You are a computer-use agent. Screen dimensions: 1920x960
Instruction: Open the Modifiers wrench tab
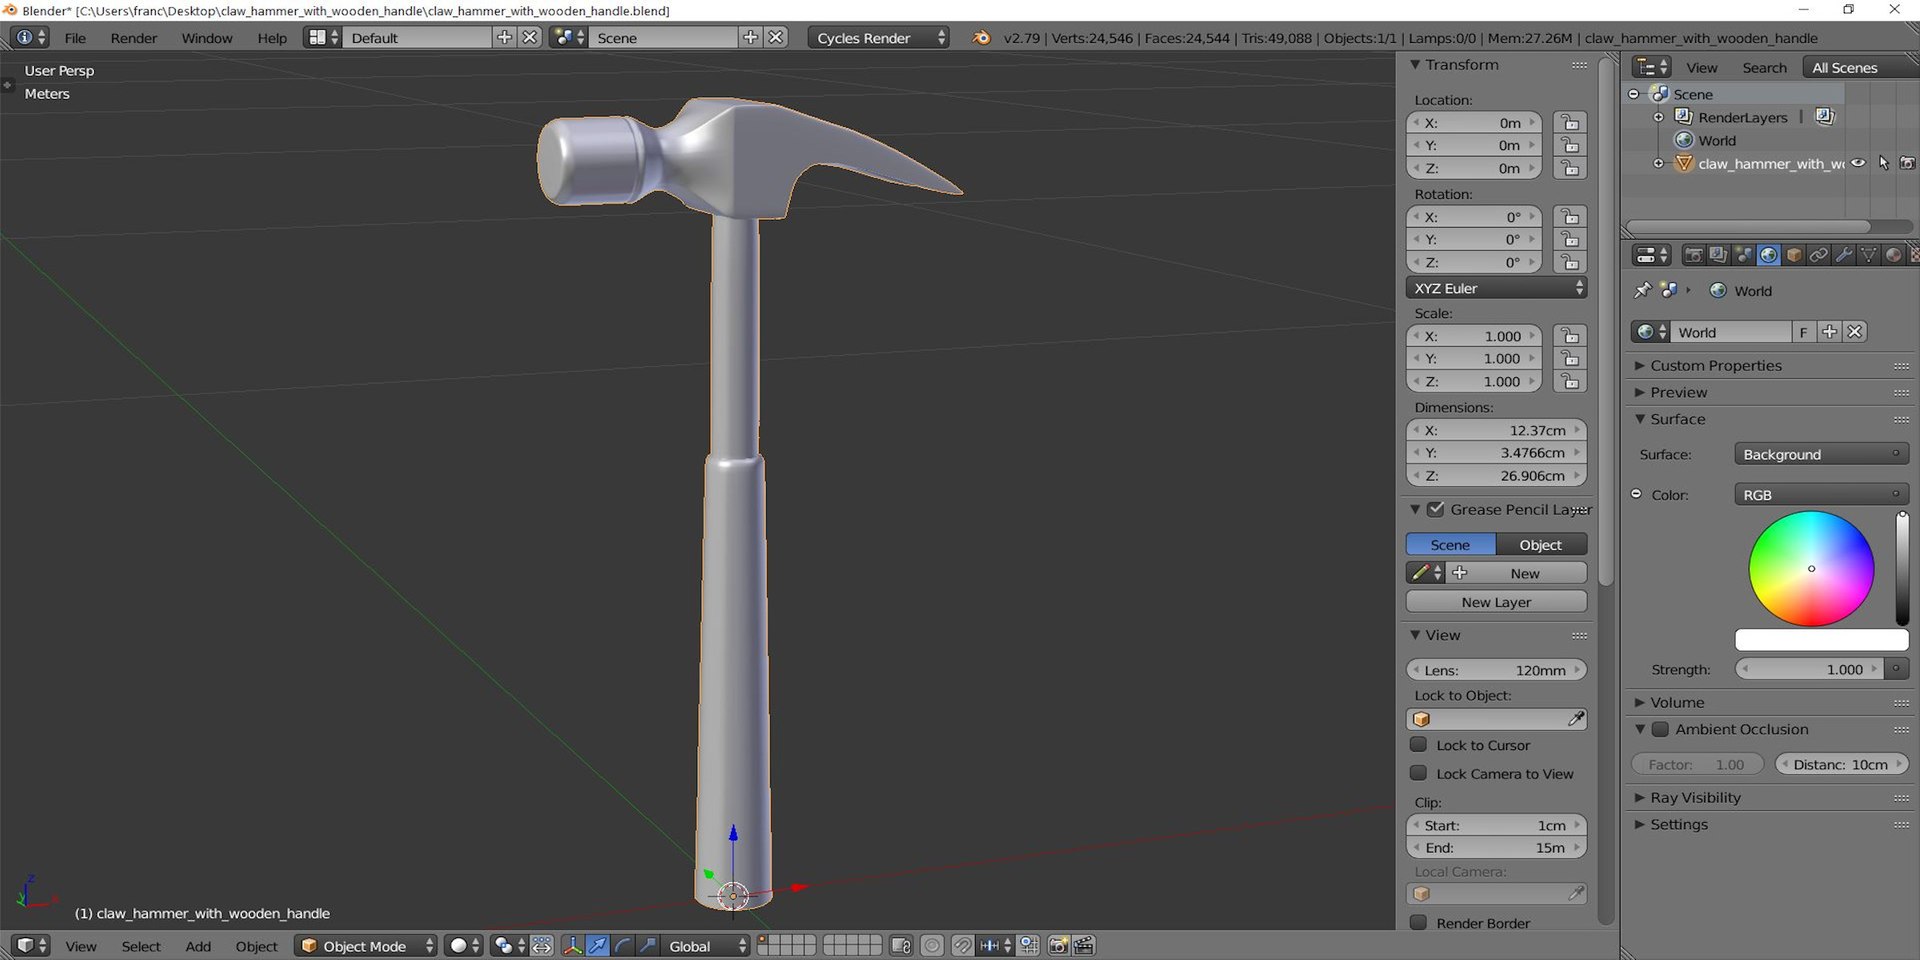point(1844,255)
